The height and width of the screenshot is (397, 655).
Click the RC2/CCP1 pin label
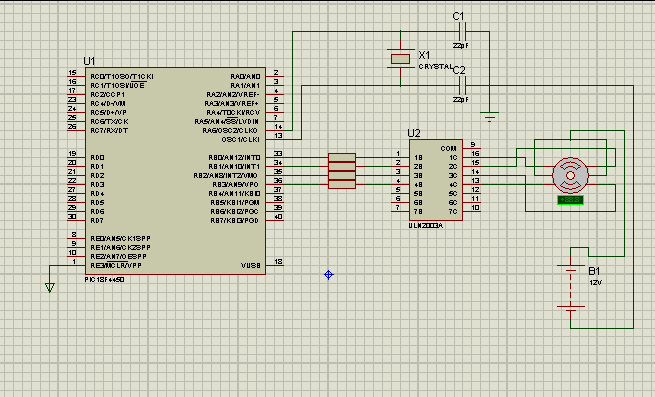(x=108, y=94)
